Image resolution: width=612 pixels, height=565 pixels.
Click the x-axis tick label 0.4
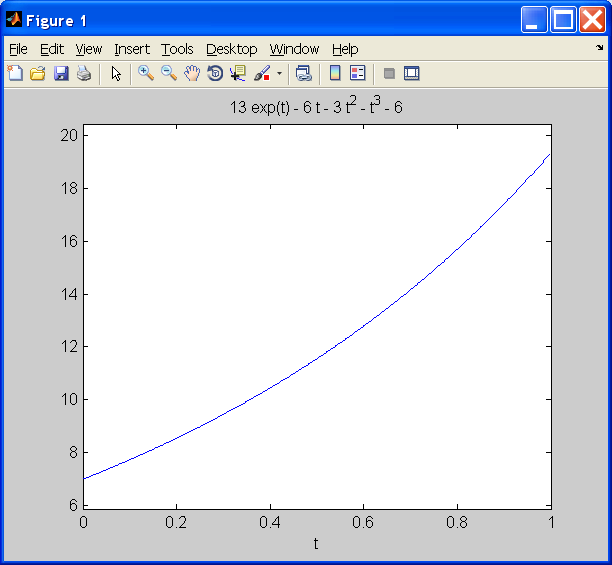[270, 522]
